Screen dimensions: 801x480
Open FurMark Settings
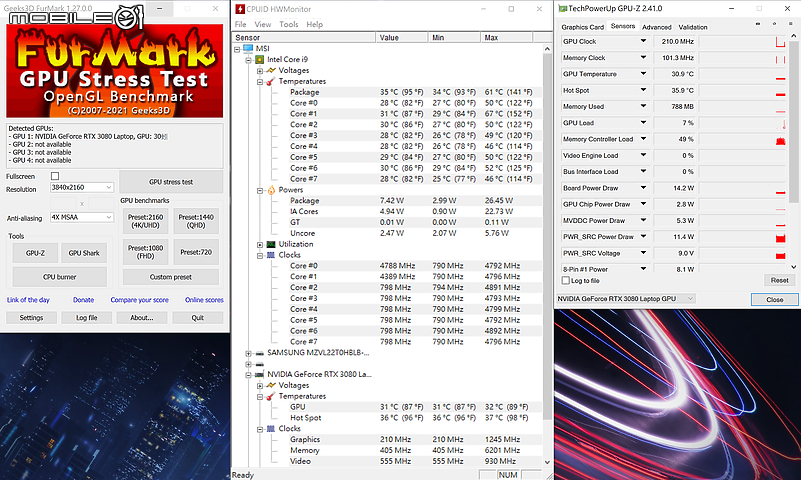[31, 318]
